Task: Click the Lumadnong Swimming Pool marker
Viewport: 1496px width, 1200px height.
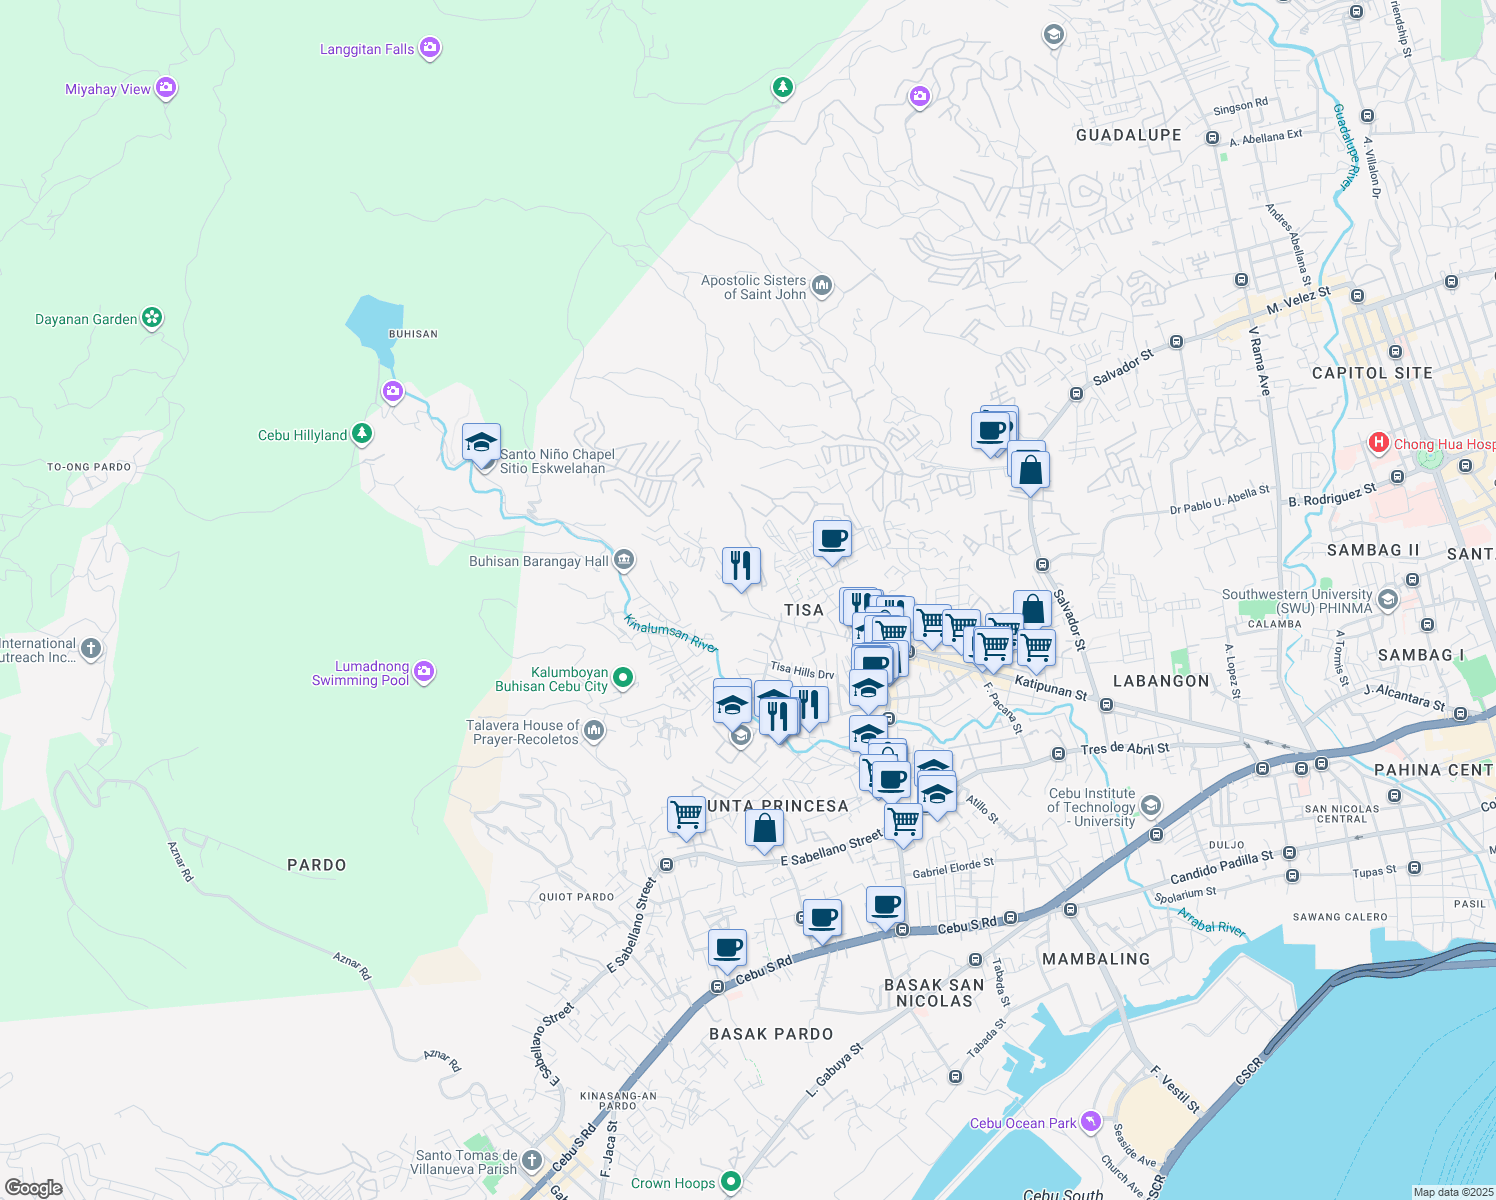Action: point(423,672)
